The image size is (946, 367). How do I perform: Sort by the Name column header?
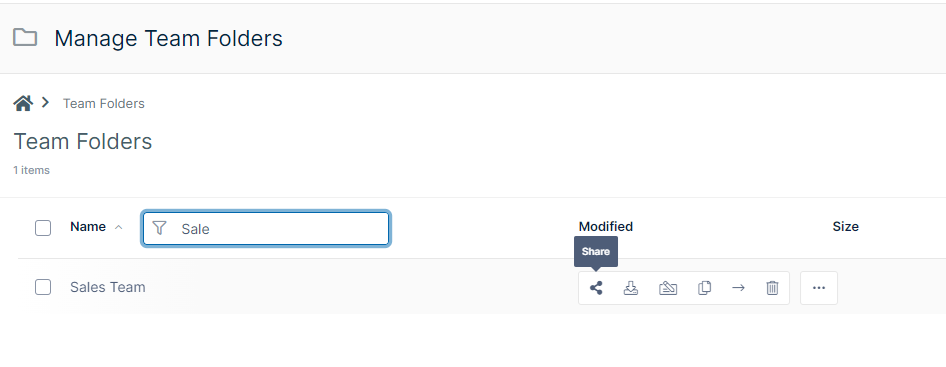click(x=88, y=226)
